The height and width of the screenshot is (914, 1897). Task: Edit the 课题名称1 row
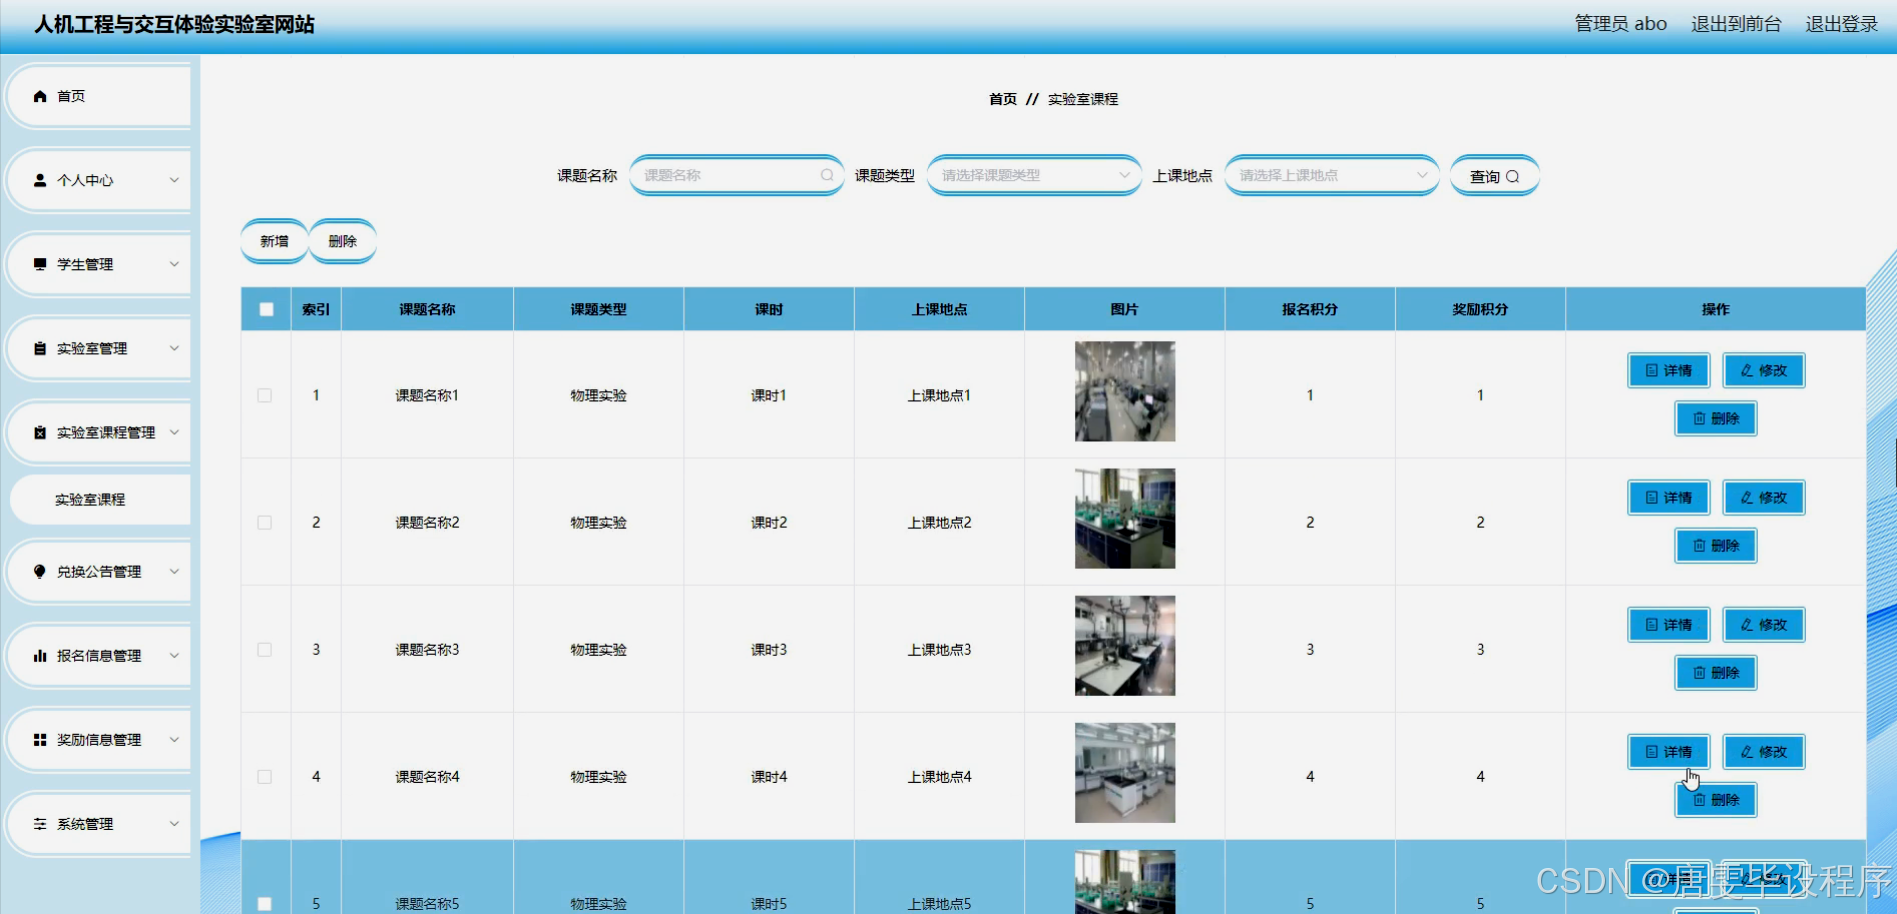1763,370
